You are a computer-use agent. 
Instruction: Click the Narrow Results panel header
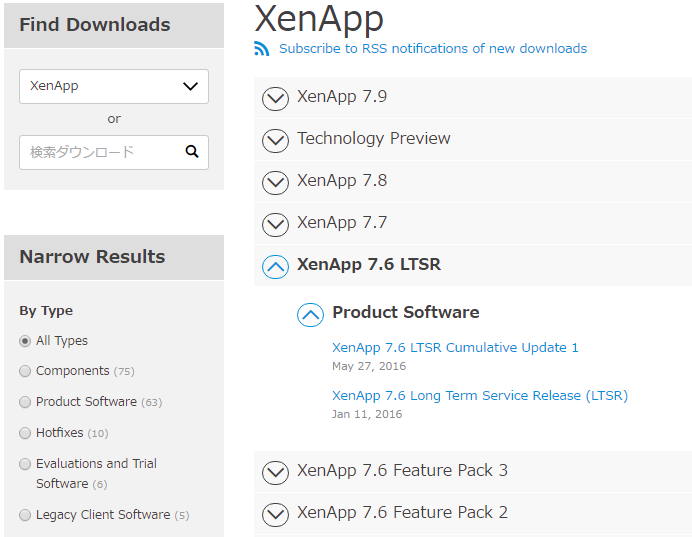click(x=114, y=257)
